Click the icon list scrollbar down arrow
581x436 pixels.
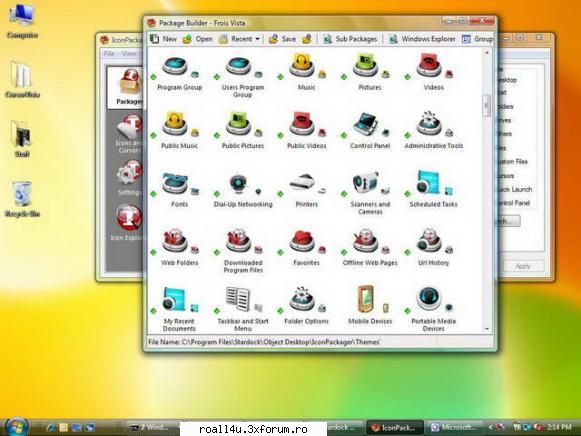(x=487, y=329)
